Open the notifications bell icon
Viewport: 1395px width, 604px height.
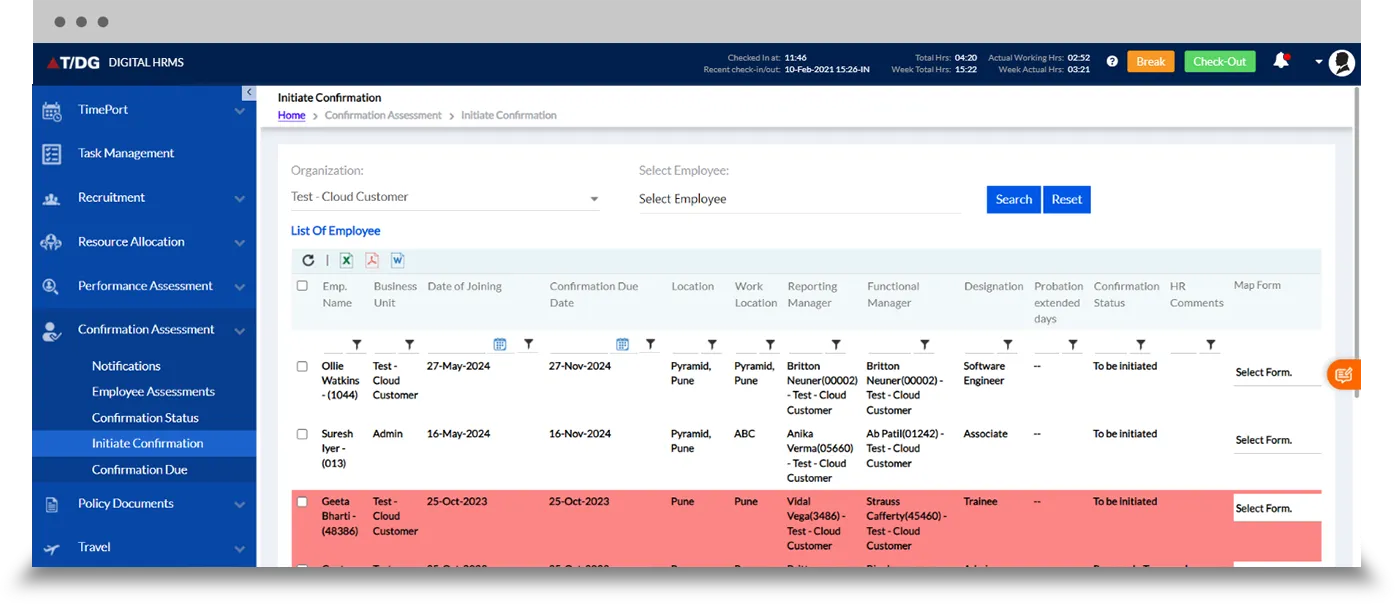click(x=1280, y=61)
